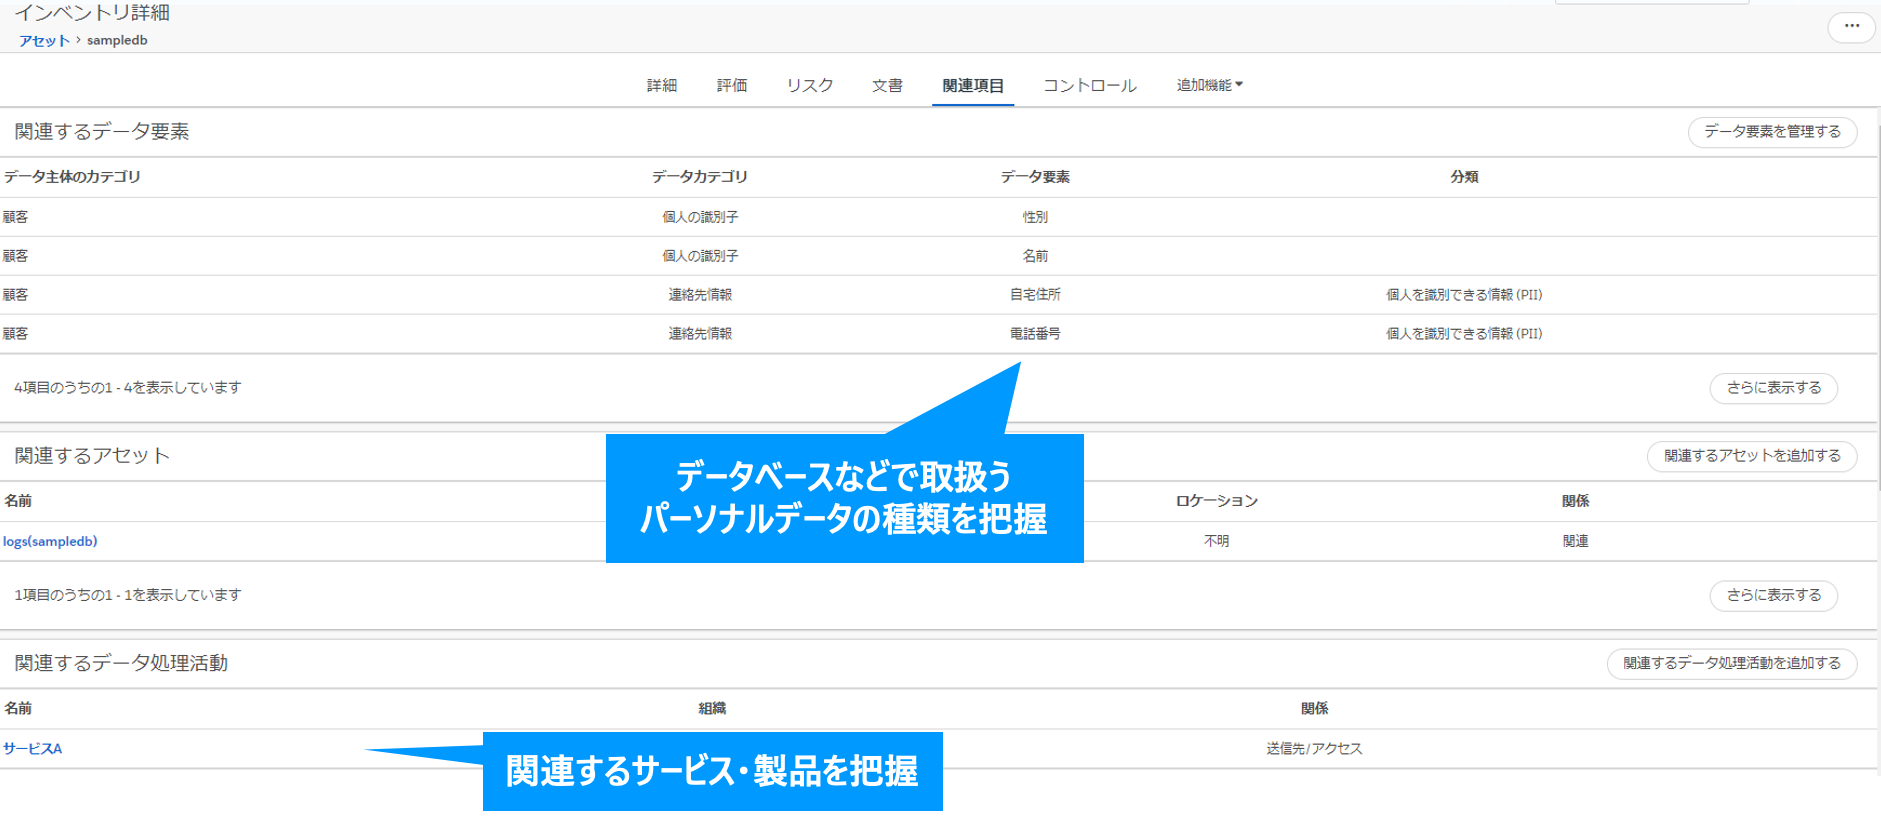
Task: Select the 電話番号 data element row
Action: 1034,334
